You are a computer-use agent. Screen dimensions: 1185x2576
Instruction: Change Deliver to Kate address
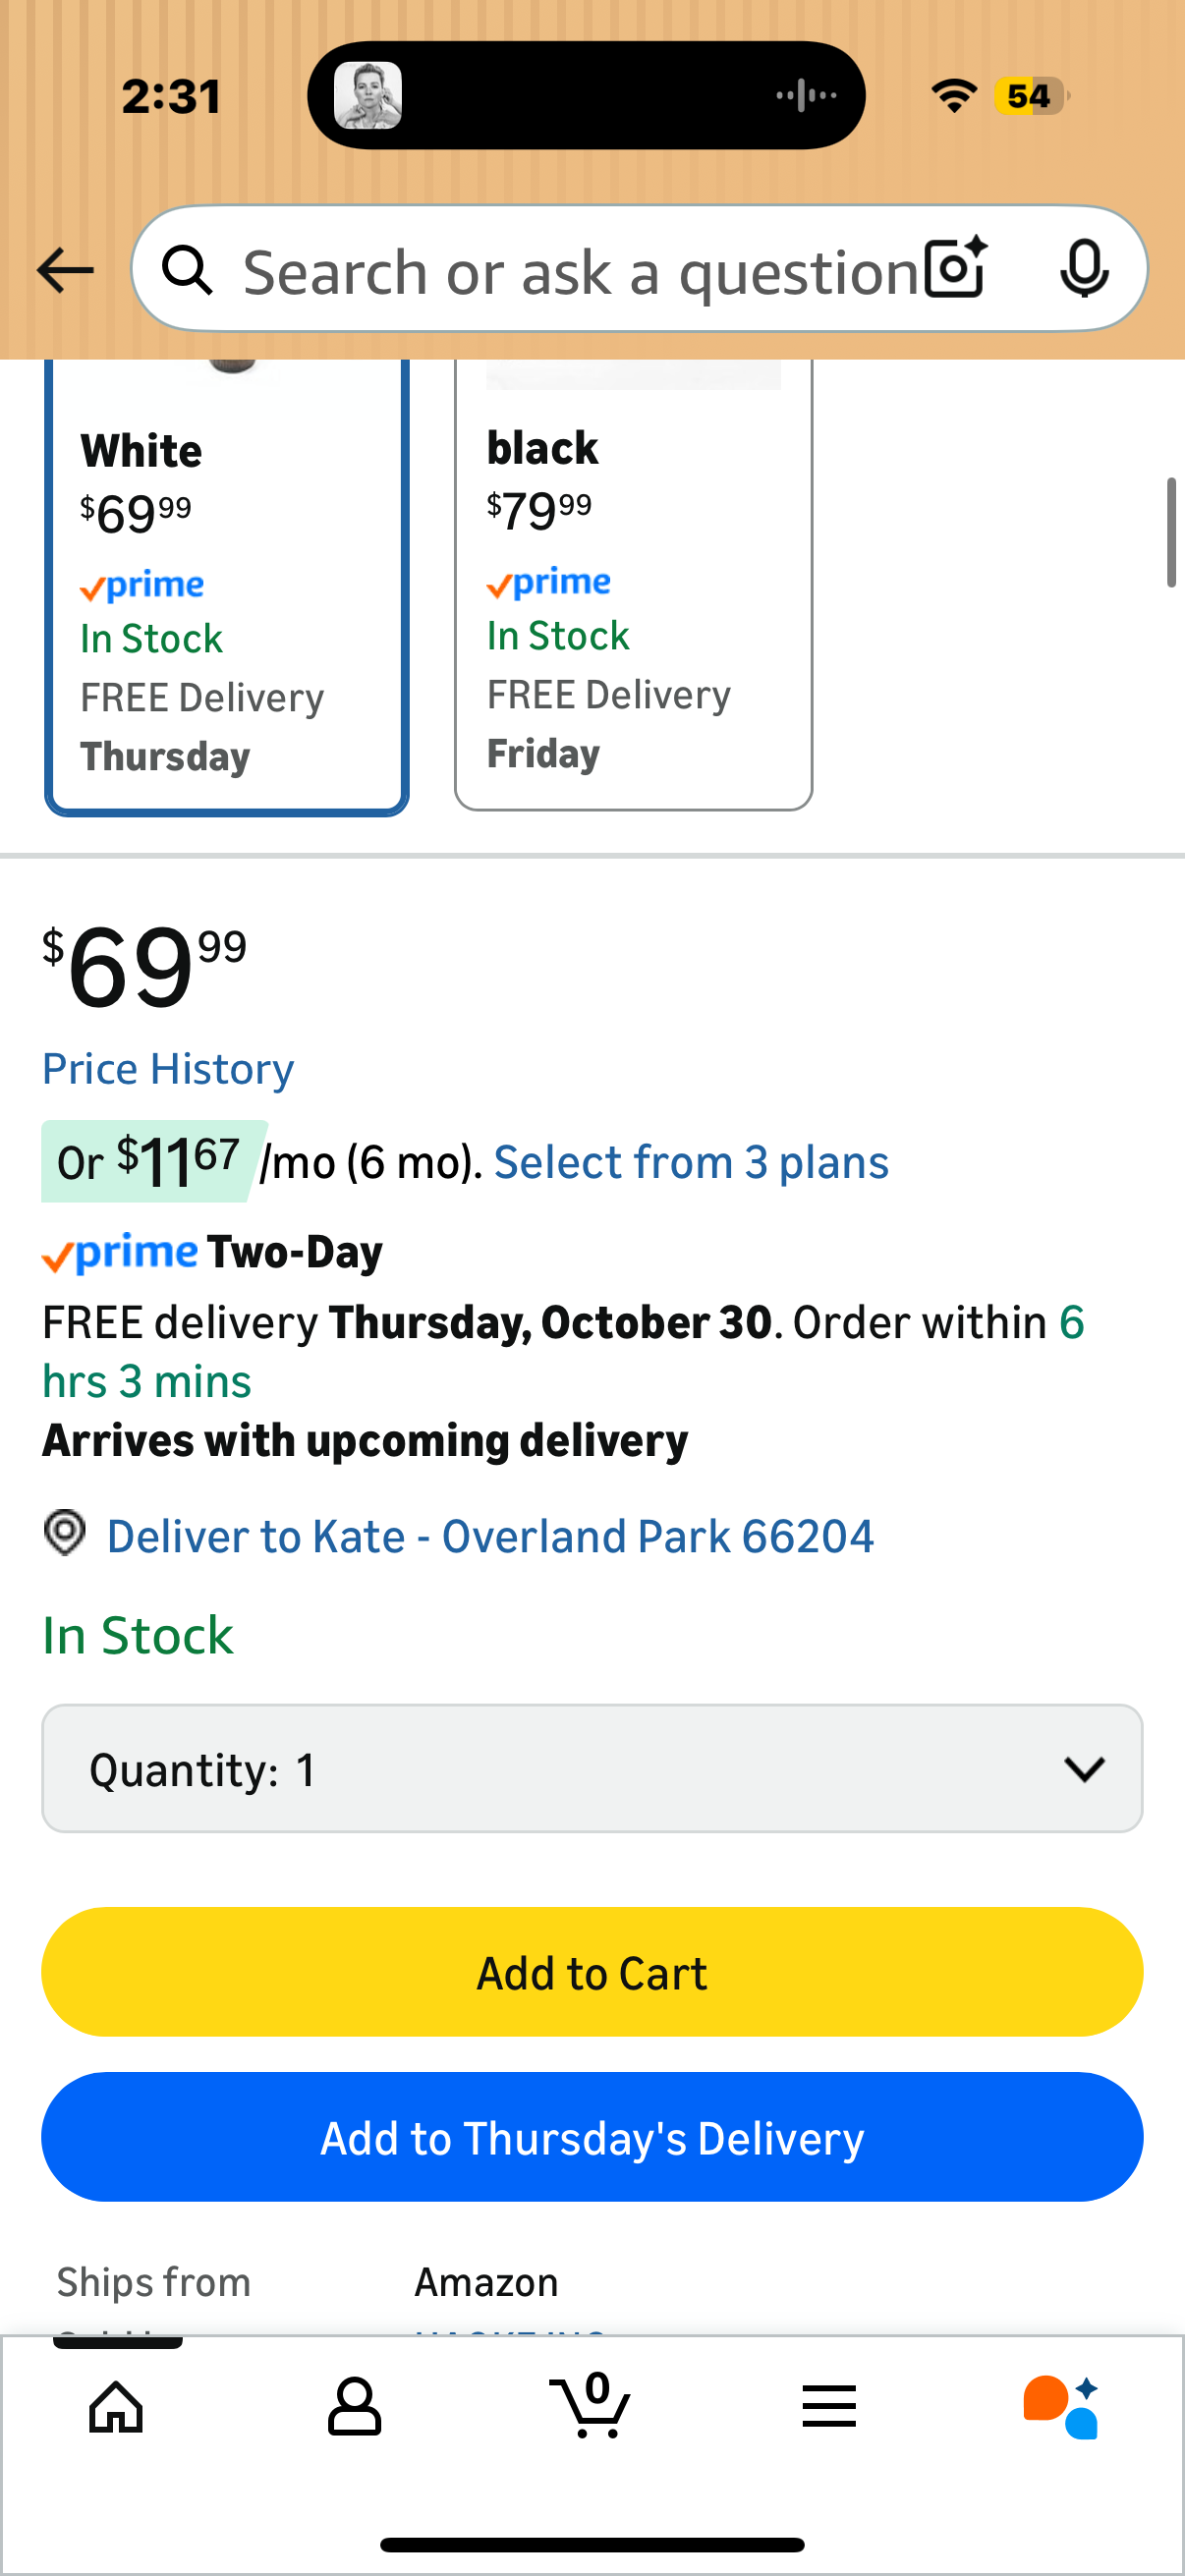[x=490, y=1537]
